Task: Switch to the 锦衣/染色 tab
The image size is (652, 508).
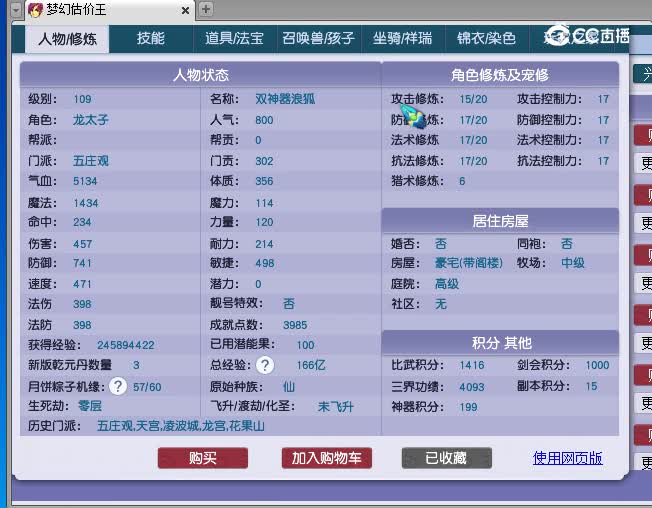Action: [487, 38]
